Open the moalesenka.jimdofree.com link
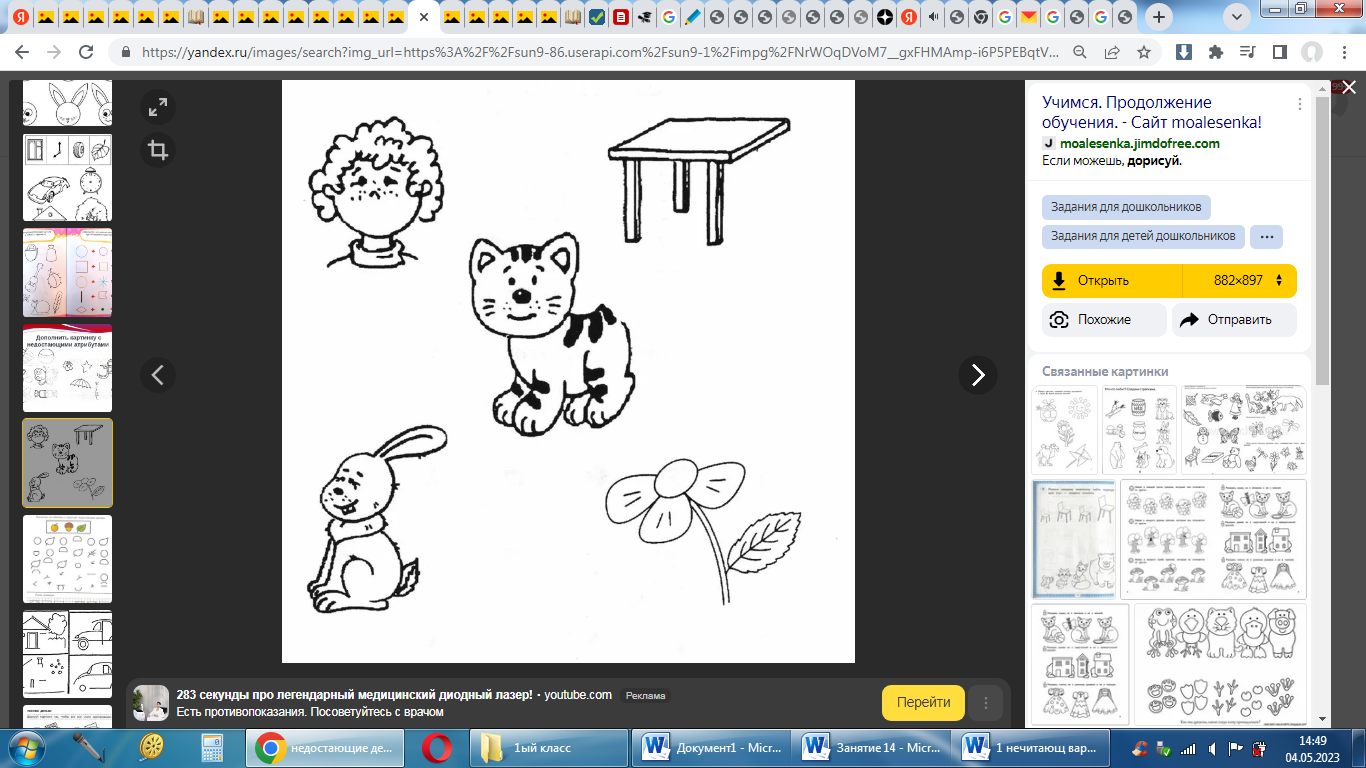The height and width of the screenshot is (768, 1366). 1139,143
